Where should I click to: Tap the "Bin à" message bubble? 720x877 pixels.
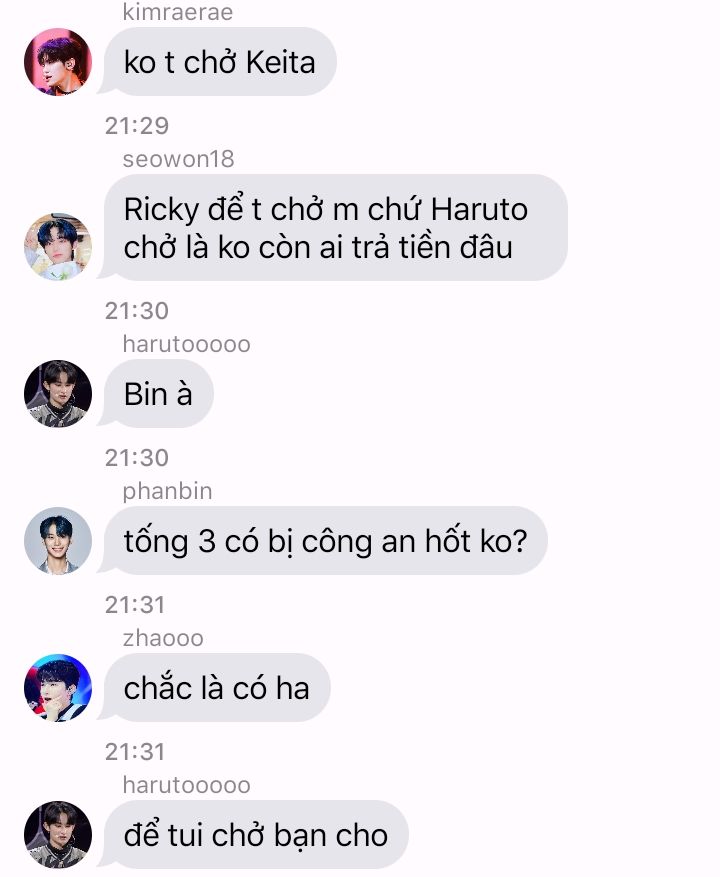pyautogui.click(x=158, y=393)
